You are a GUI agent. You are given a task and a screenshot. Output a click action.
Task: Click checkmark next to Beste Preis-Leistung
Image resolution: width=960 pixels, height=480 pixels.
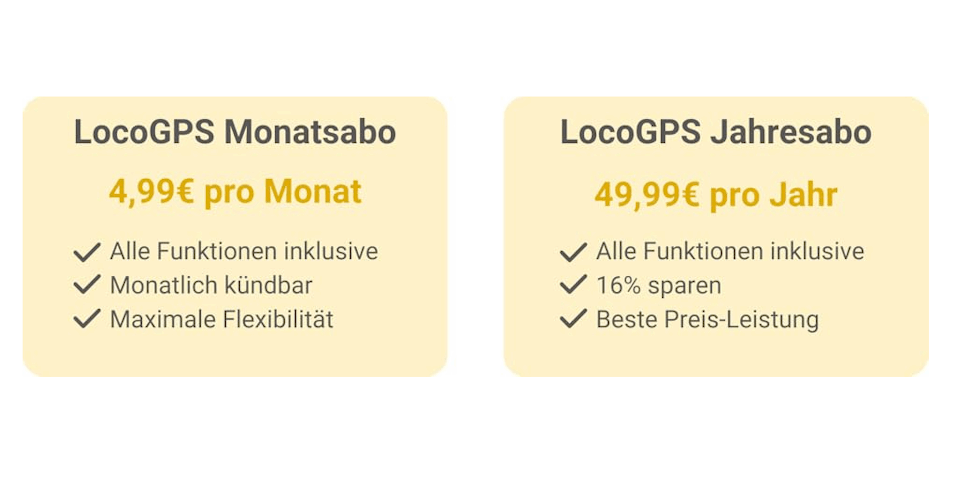coord(573,319)
